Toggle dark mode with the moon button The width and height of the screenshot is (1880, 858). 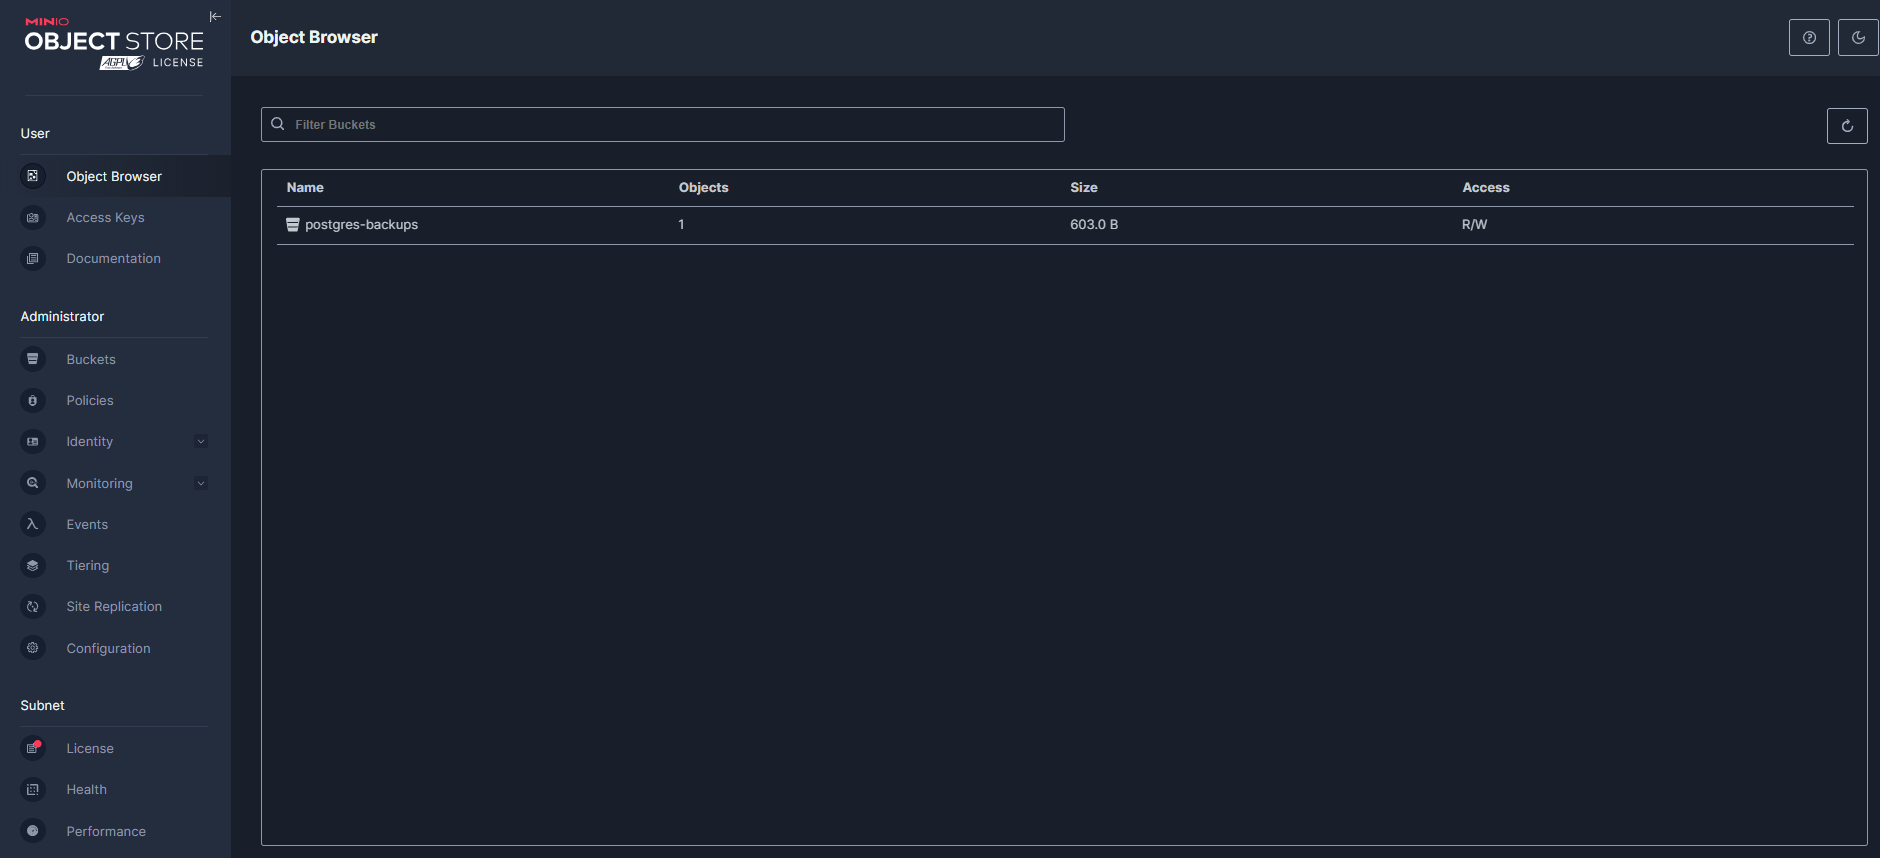tap(1858, 37)
